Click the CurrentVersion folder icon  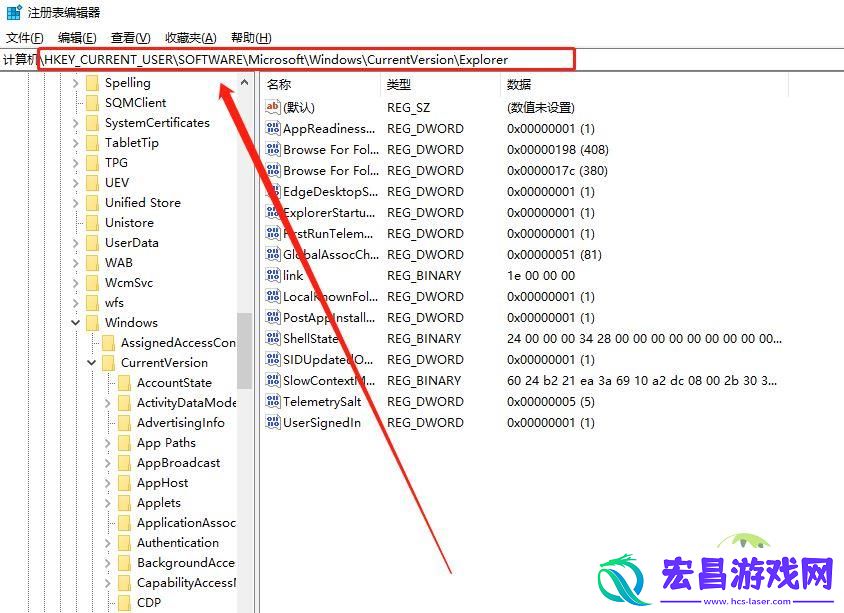[x=109, y=363]
